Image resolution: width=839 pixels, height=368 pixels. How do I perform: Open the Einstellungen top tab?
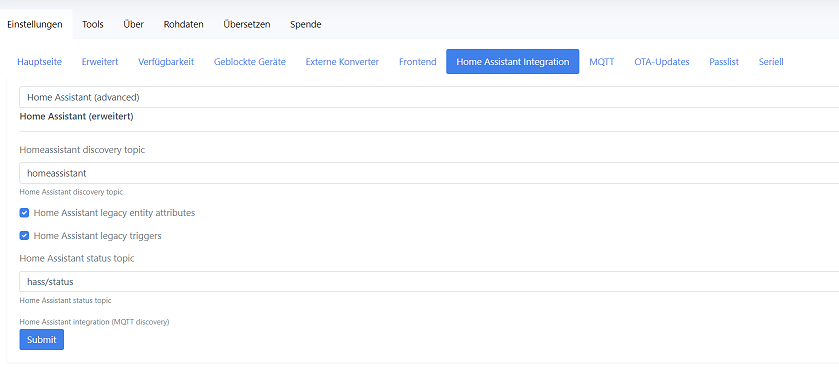point(35,24)
